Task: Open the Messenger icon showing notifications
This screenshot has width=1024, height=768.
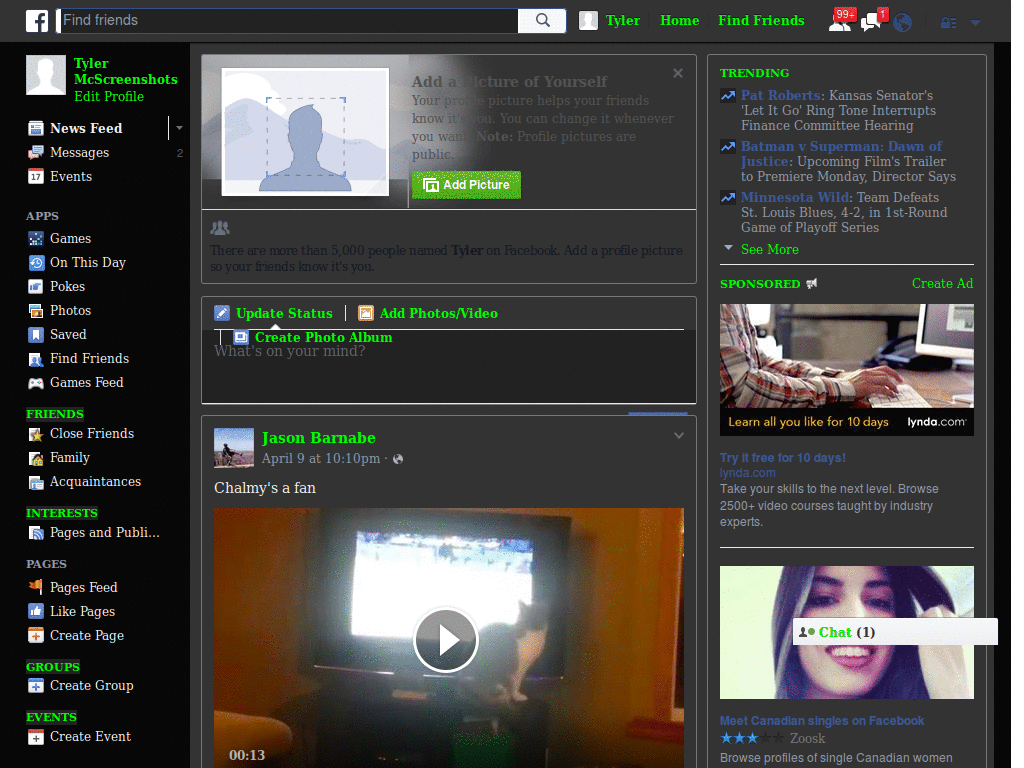Action: pos(869,20)
